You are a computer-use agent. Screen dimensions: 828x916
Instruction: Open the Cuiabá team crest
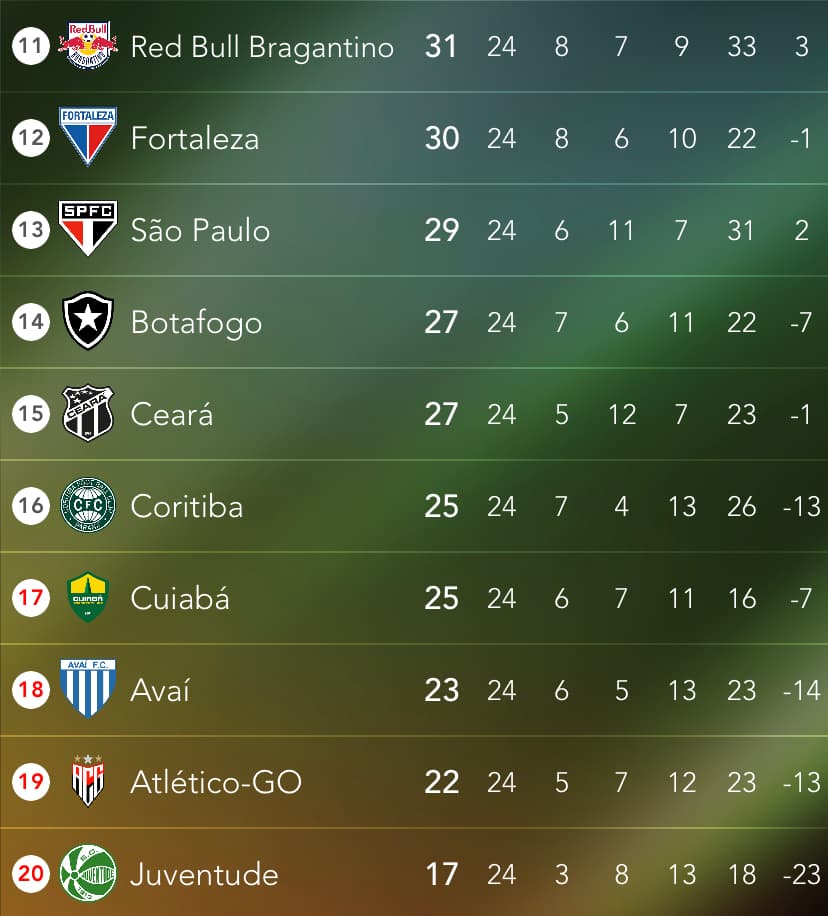click(88, 597)
